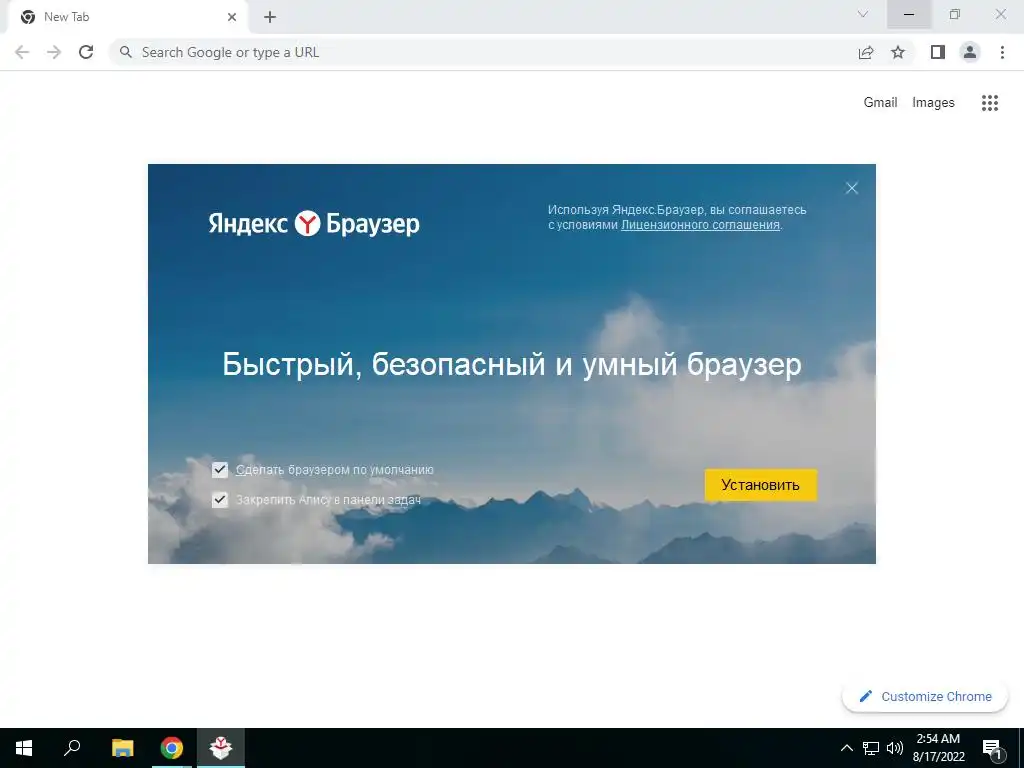Image resolution: width=1024 pixels, height=768 pixels.
Task: Uncheck Сделать браузером по умолчанию
Action: (220, 470)
